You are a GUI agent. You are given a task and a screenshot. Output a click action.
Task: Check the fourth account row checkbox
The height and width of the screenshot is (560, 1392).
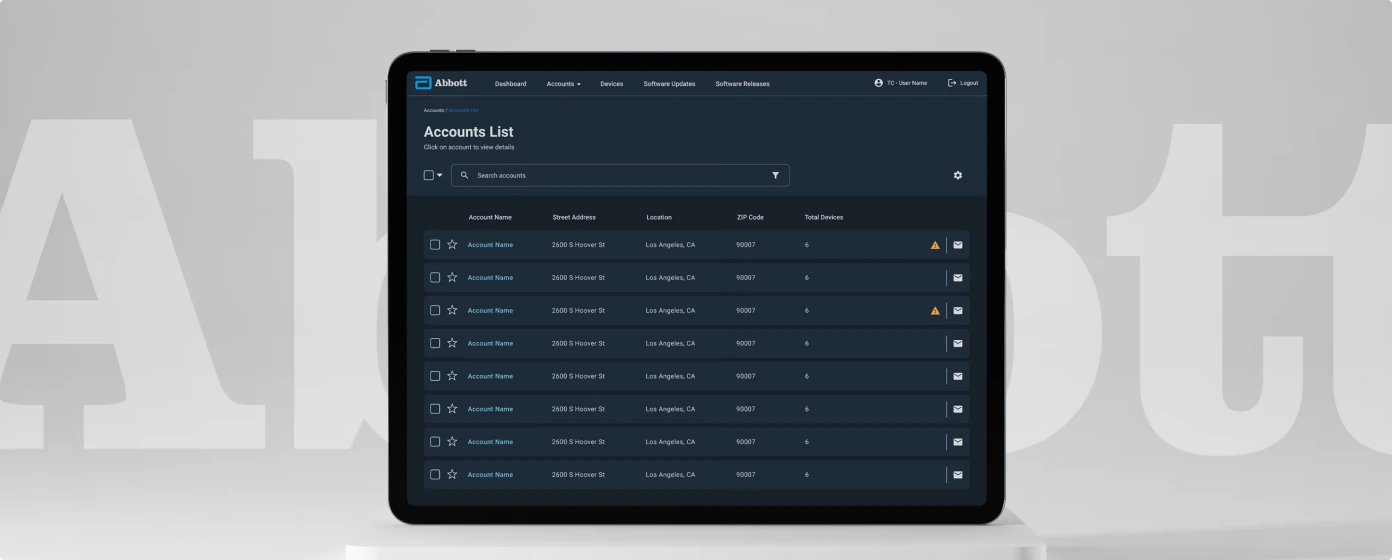point(435,343)
